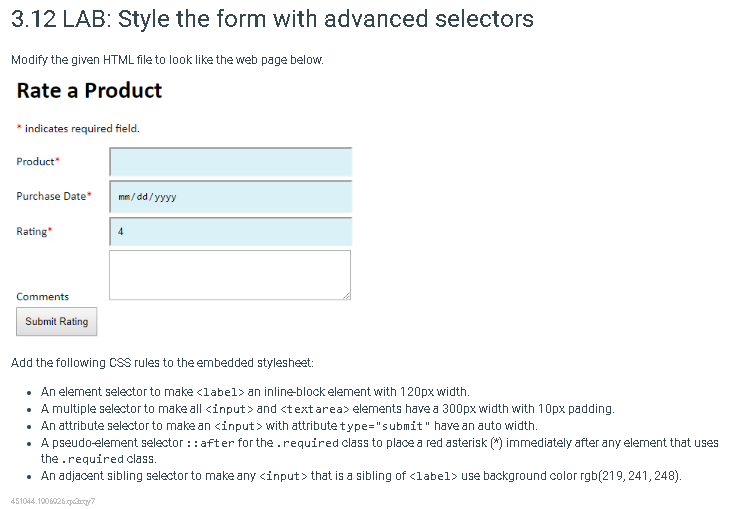Click the Rating label
This screenshot has width=751, height=509.
pos(32,232)
